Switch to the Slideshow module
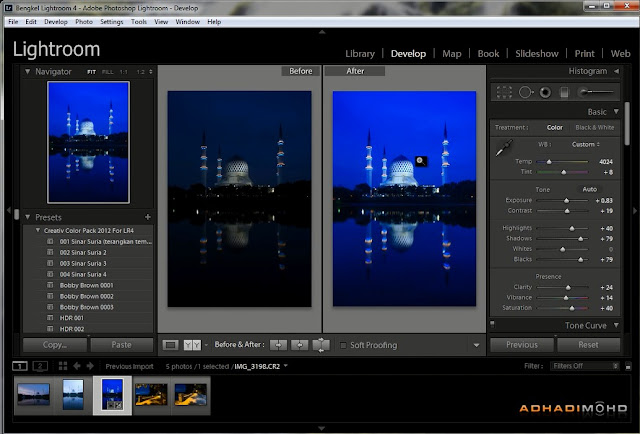 coord(537,53)
